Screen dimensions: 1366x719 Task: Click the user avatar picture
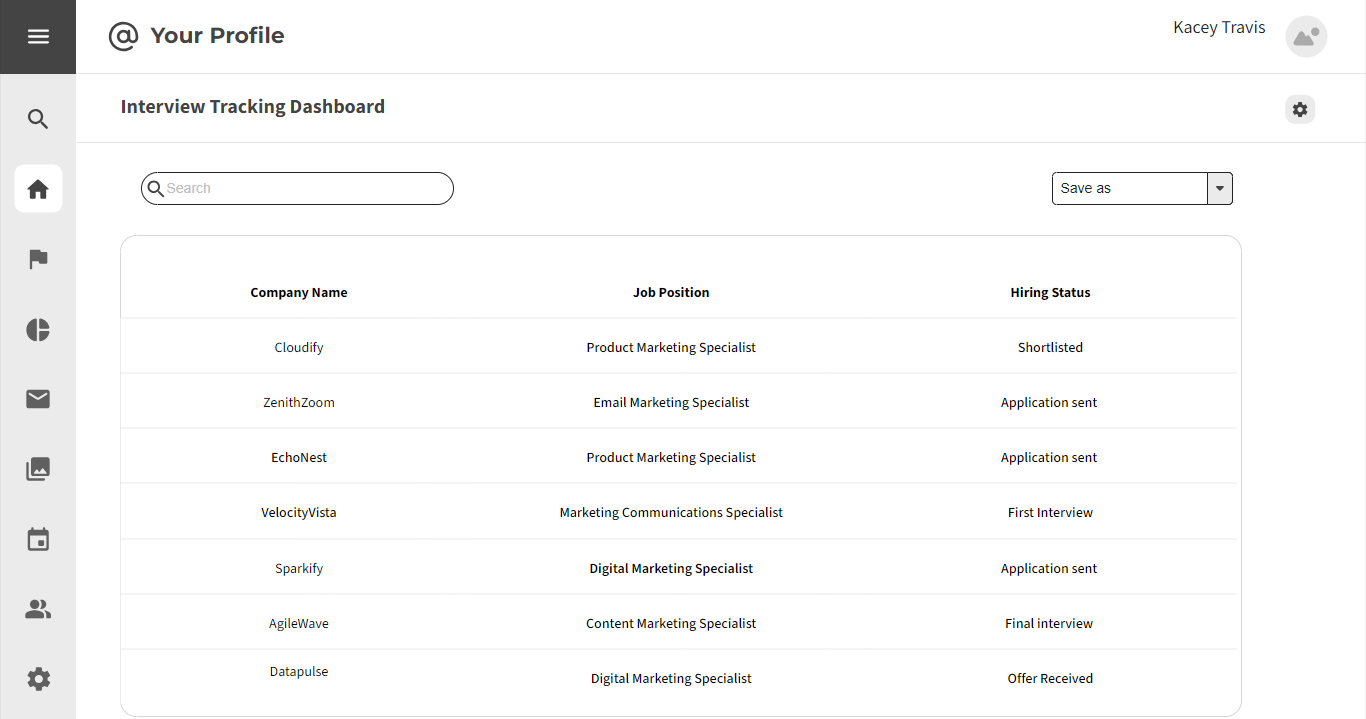tap(1305, 37)
